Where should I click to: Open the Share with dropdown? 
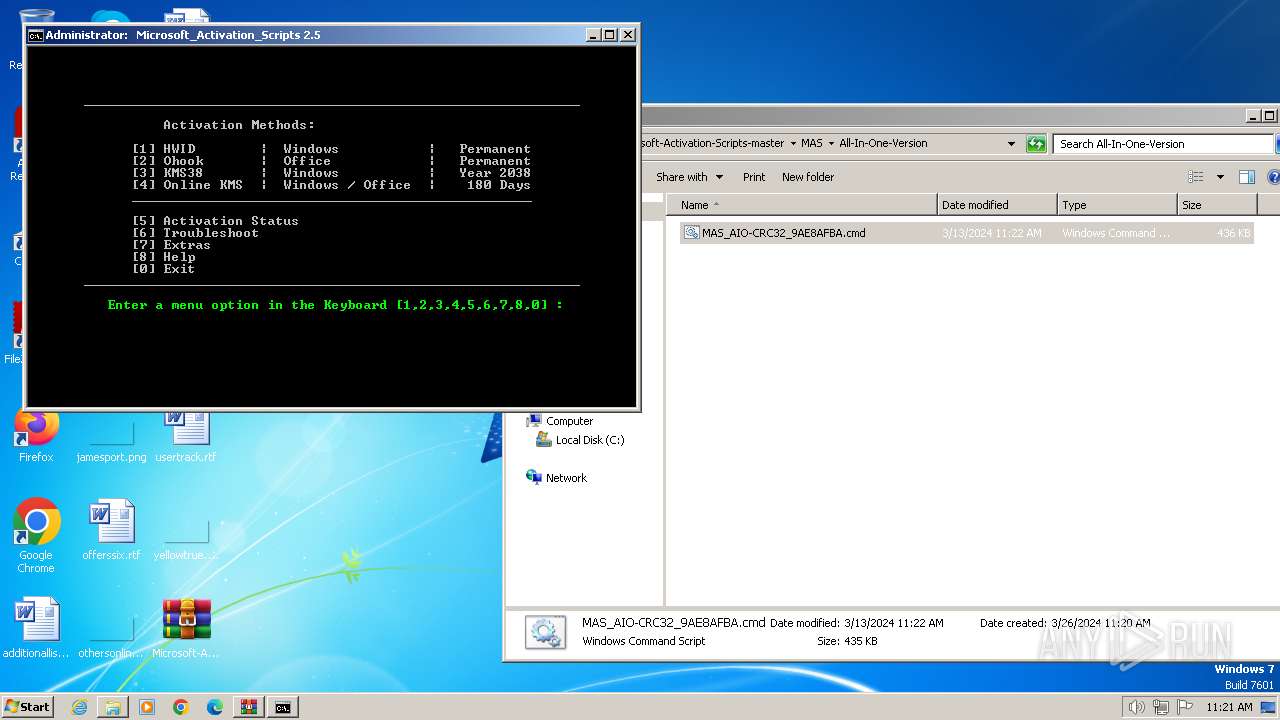pos(688,177)
